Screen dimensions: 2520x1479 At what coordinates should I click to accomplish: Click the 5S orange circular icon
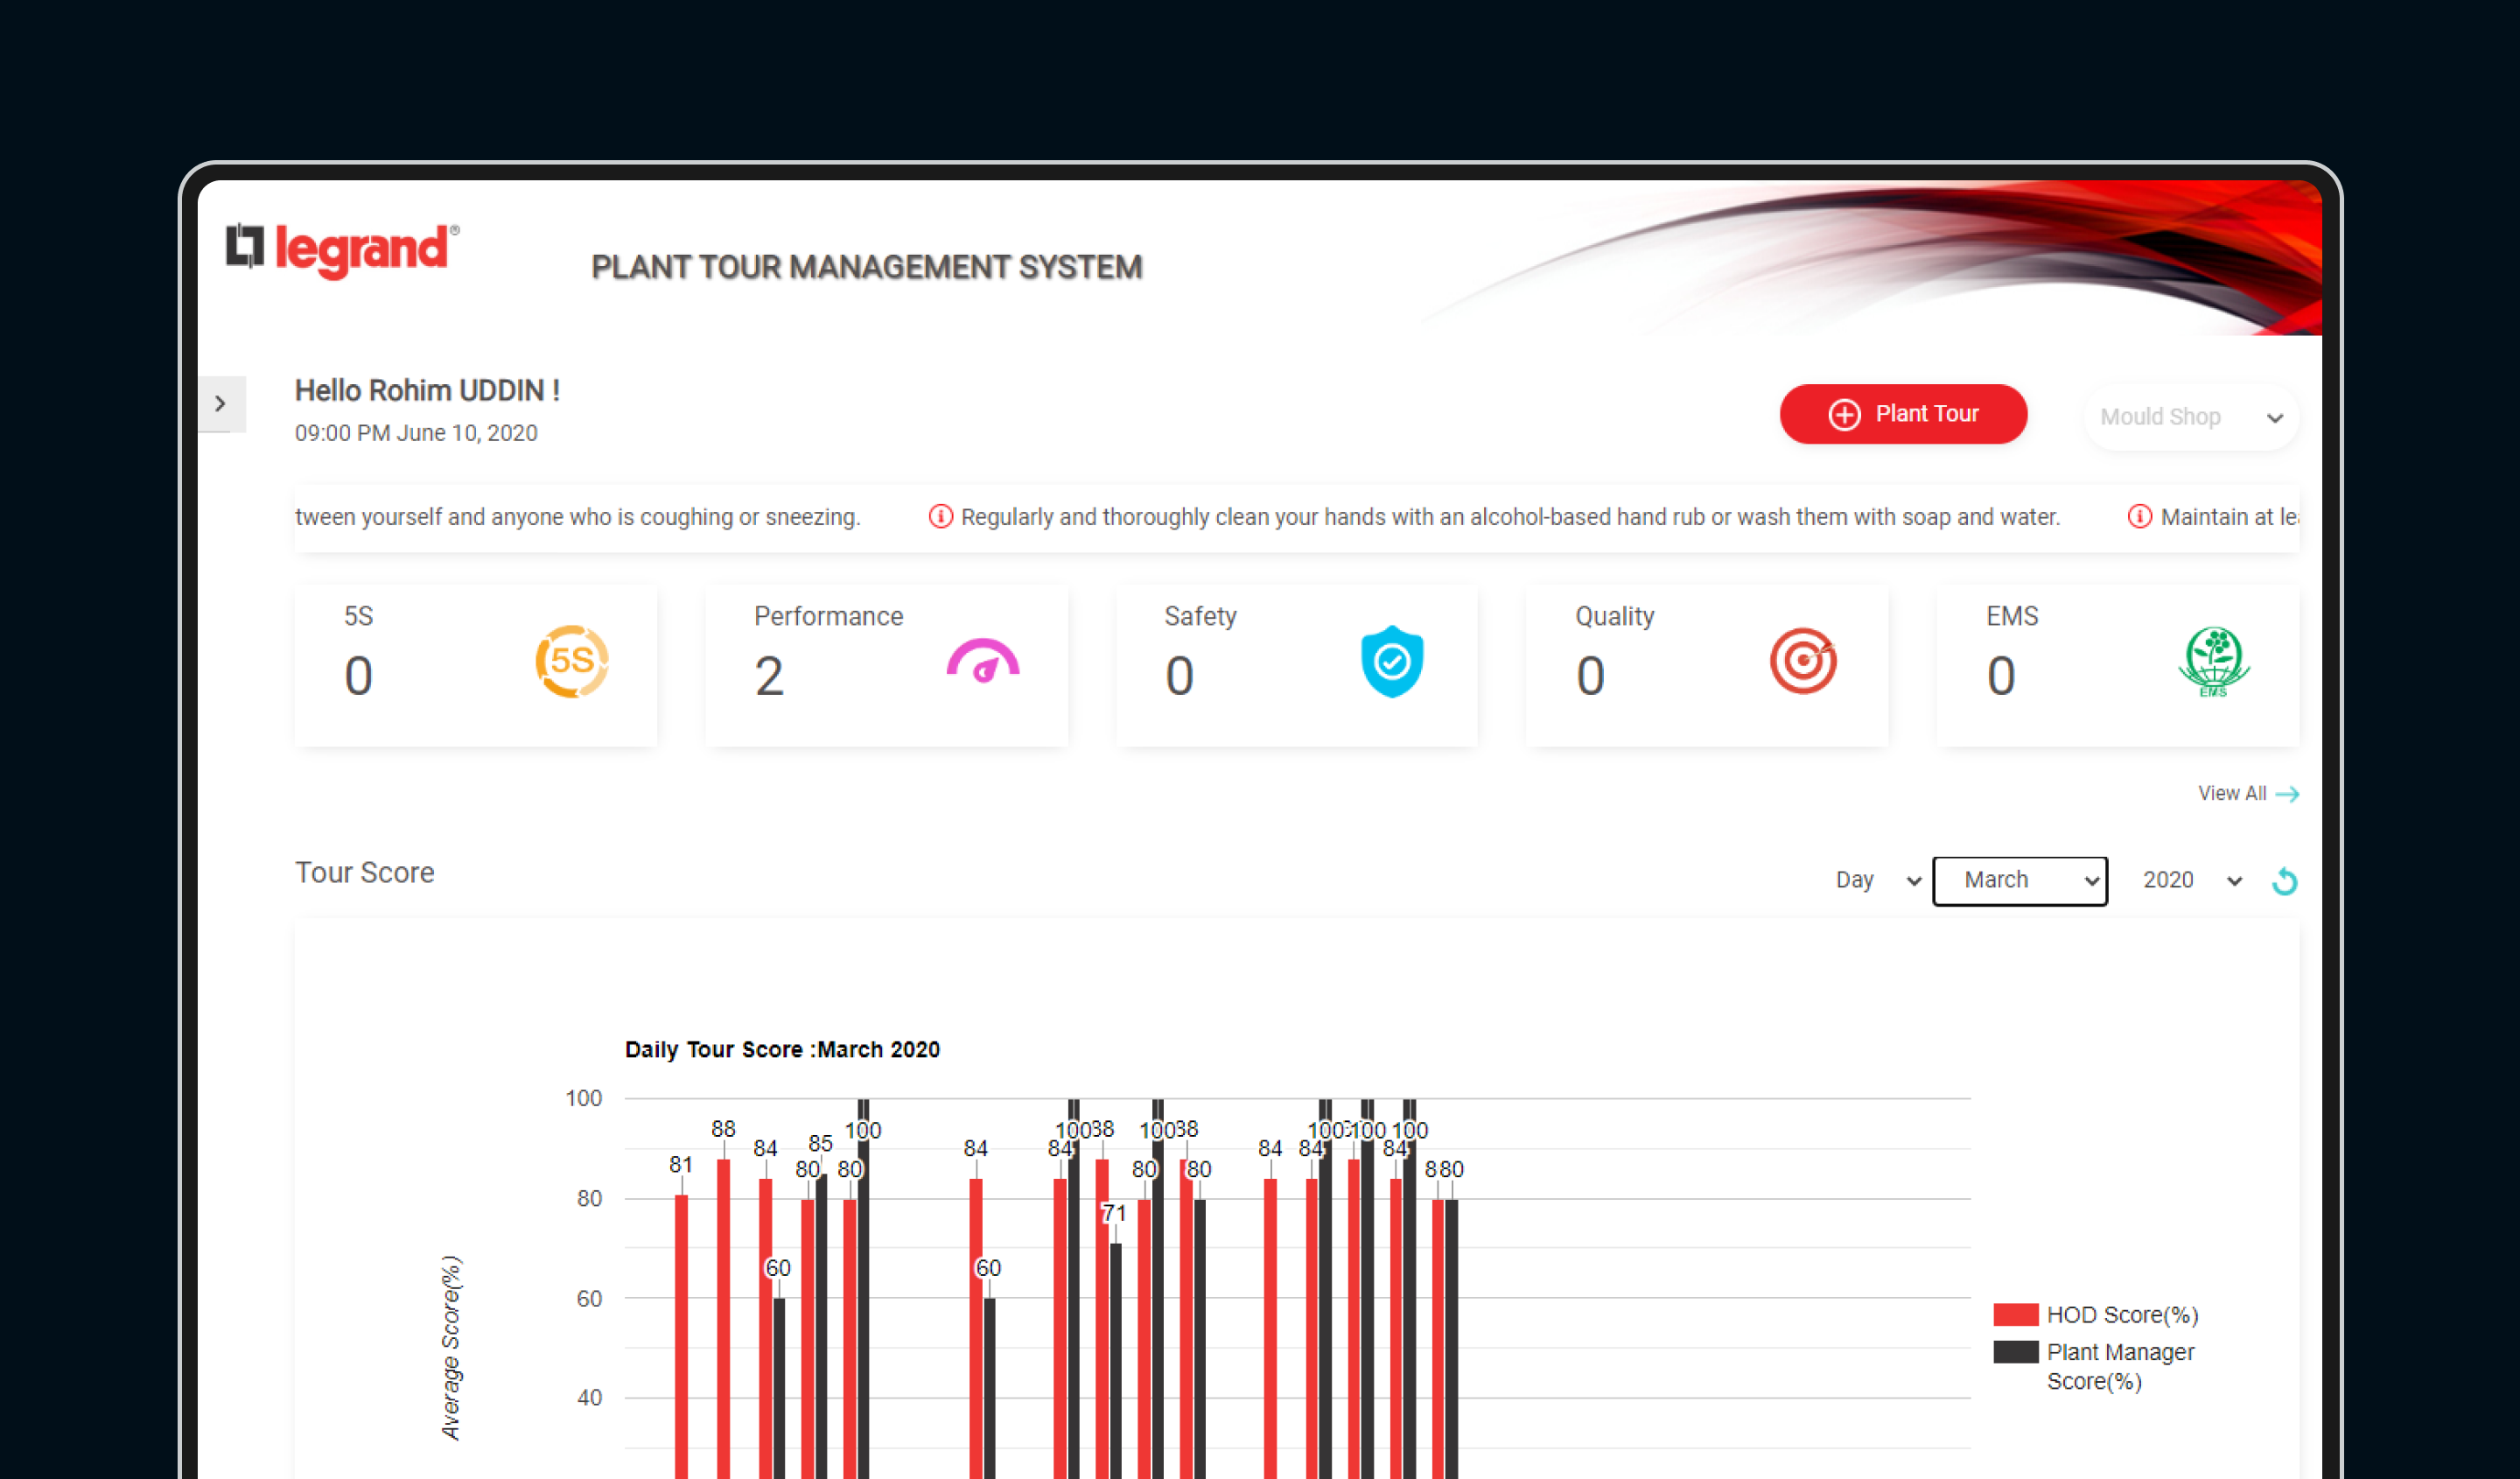[x=571, y=661]
